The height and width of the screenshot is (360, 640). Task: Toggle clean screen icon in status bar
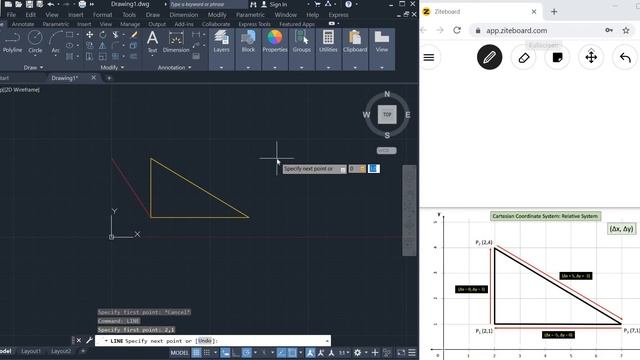point(401,353)
